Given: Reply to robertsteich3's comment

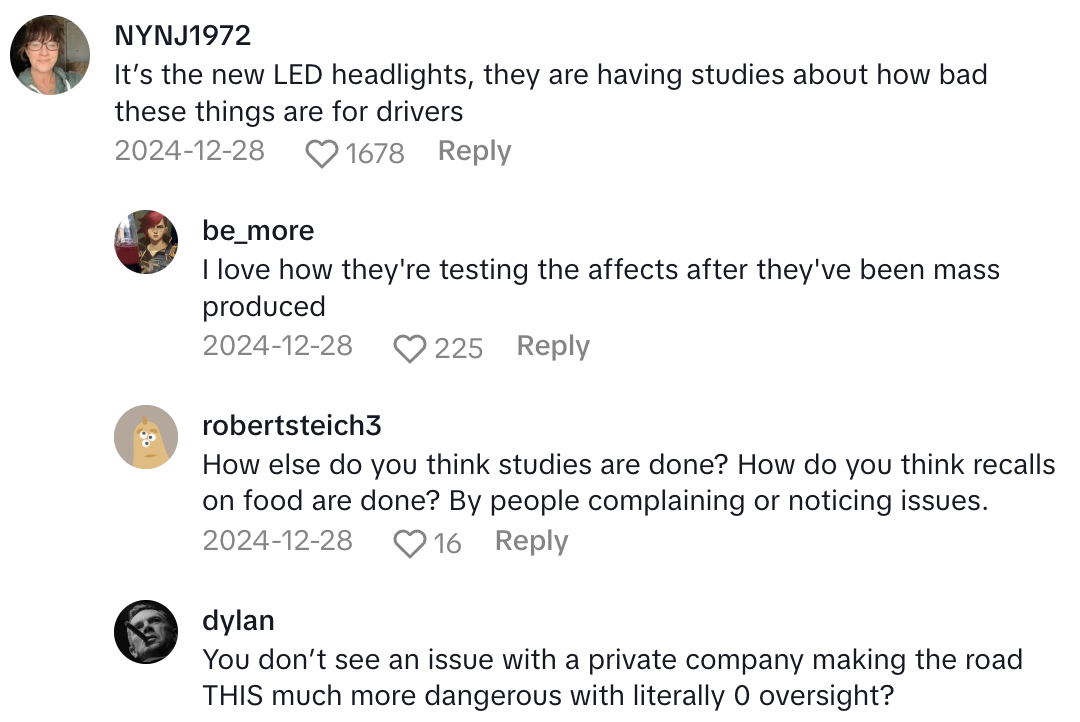Looking at the screenshot, I should [531, 542].
